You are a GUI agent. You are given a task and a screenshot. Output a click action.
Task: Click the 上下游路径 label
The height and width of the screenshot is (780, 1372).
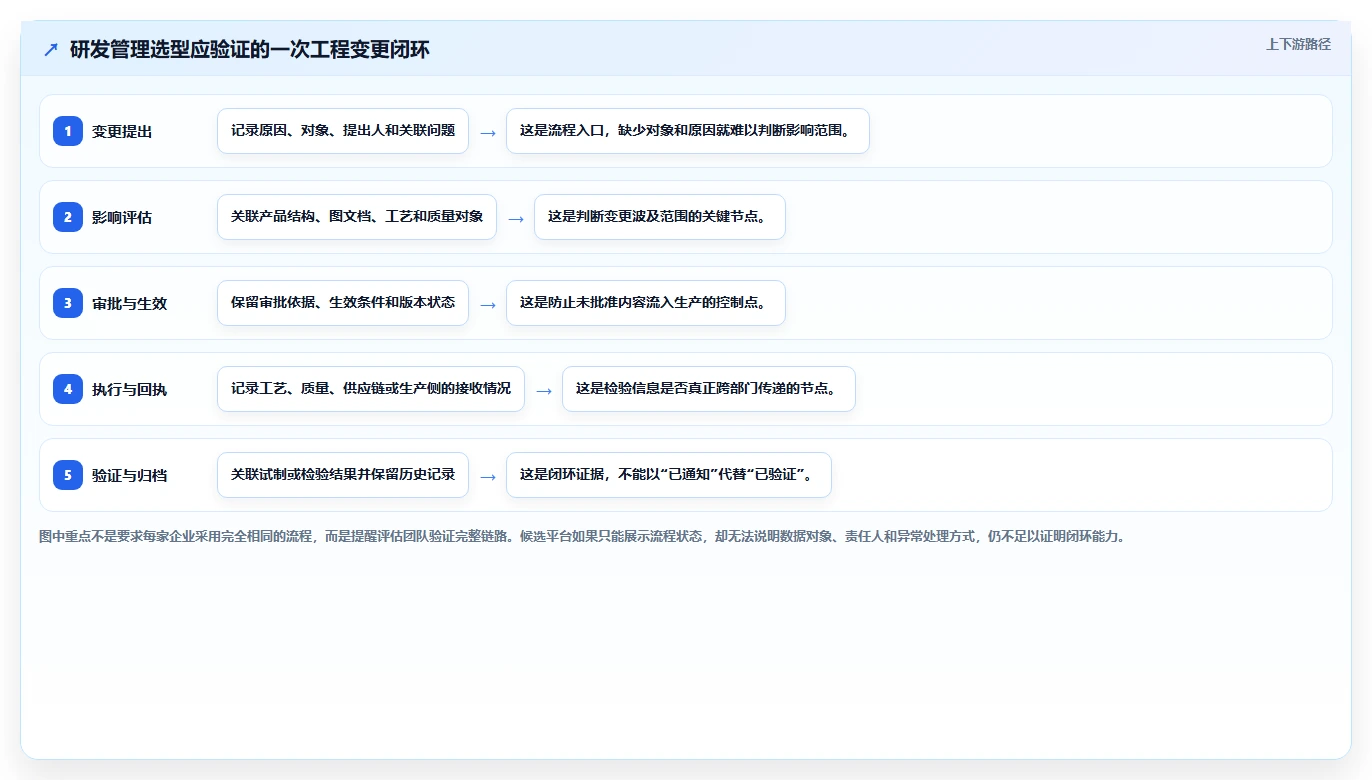[x=1298, y=44]
